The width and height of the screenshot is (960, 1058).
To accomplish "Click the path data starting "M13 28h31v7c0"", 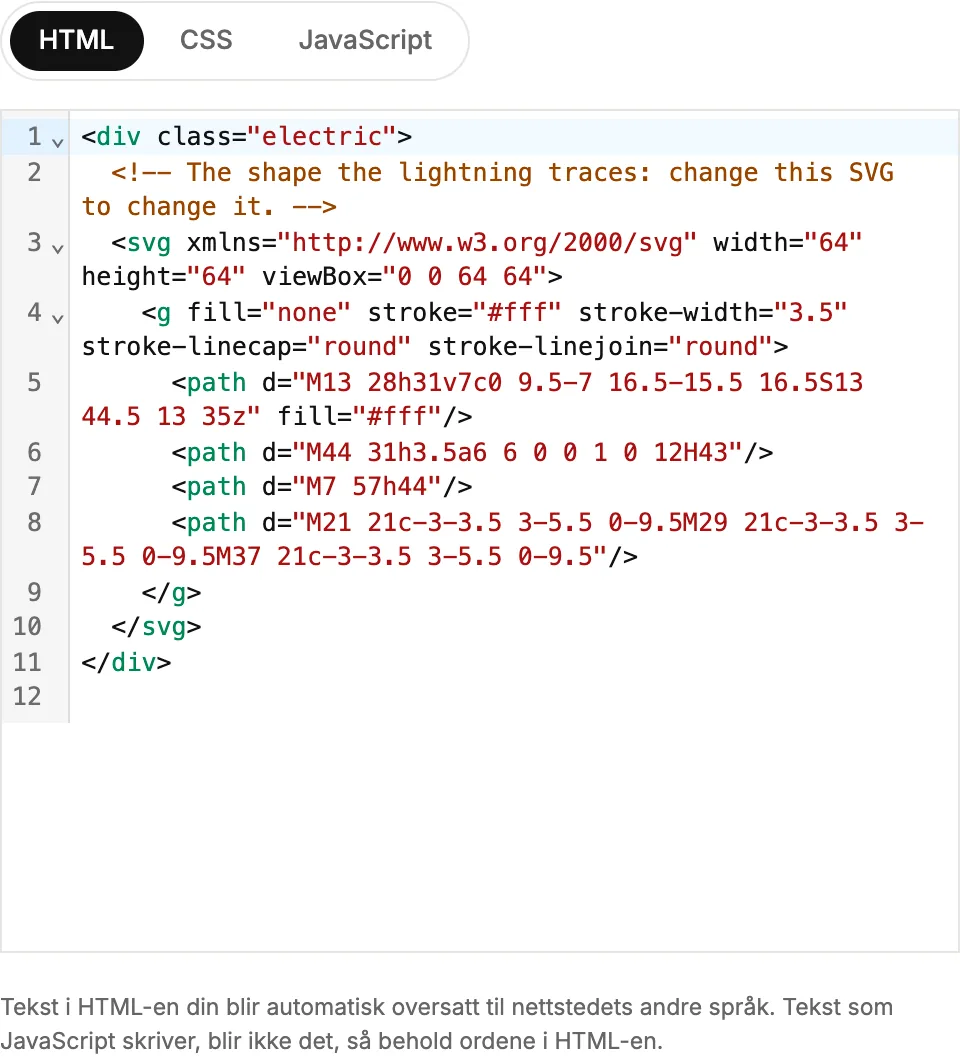I will tap(472, 399).
